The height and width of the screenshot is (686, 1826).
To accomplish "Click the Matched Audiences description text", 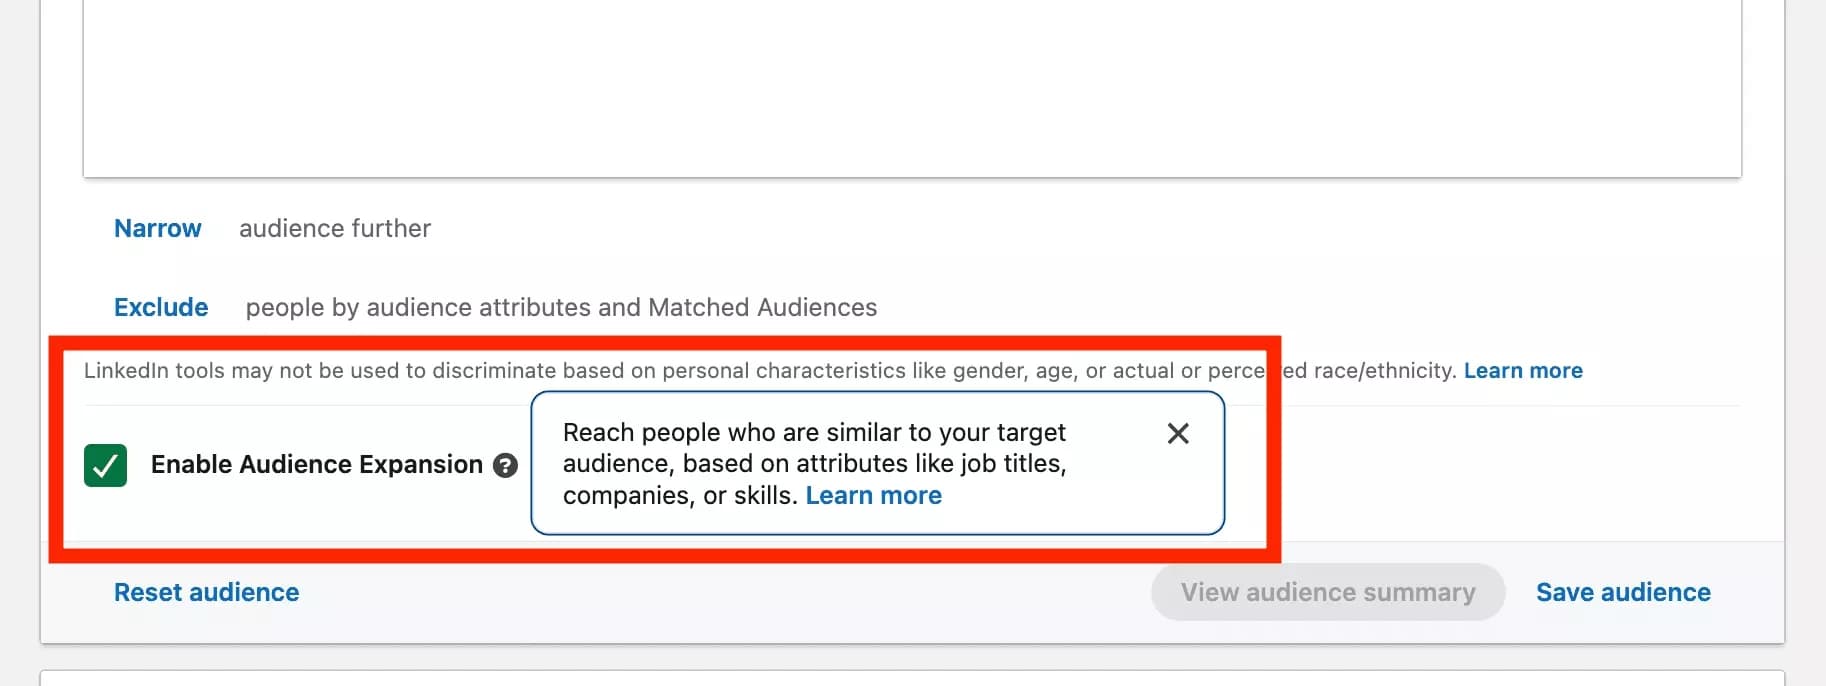I will pos(562,307).
